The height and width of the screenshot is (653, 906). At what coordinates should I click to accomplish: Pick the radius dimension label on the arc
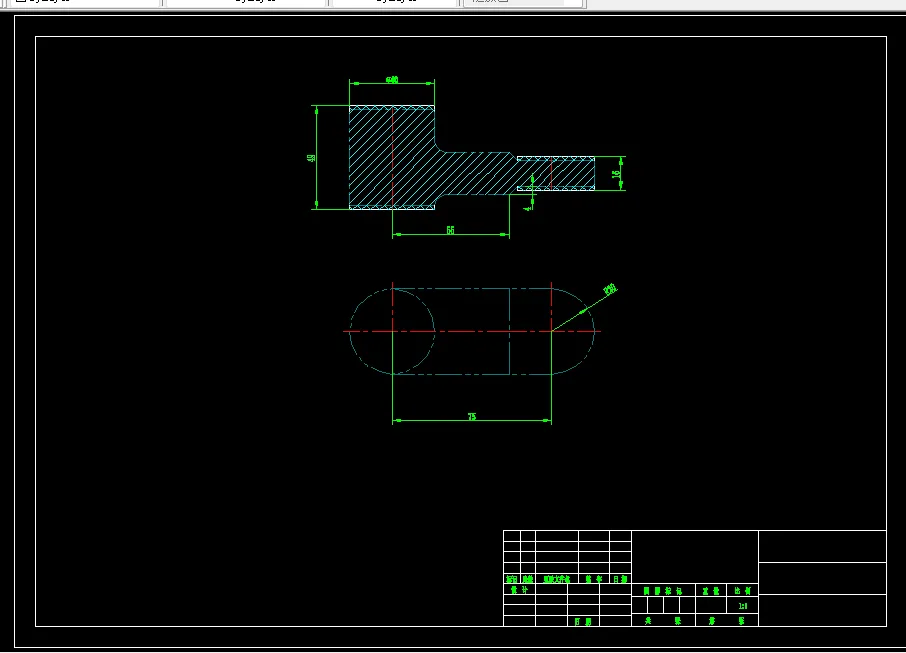610,289
